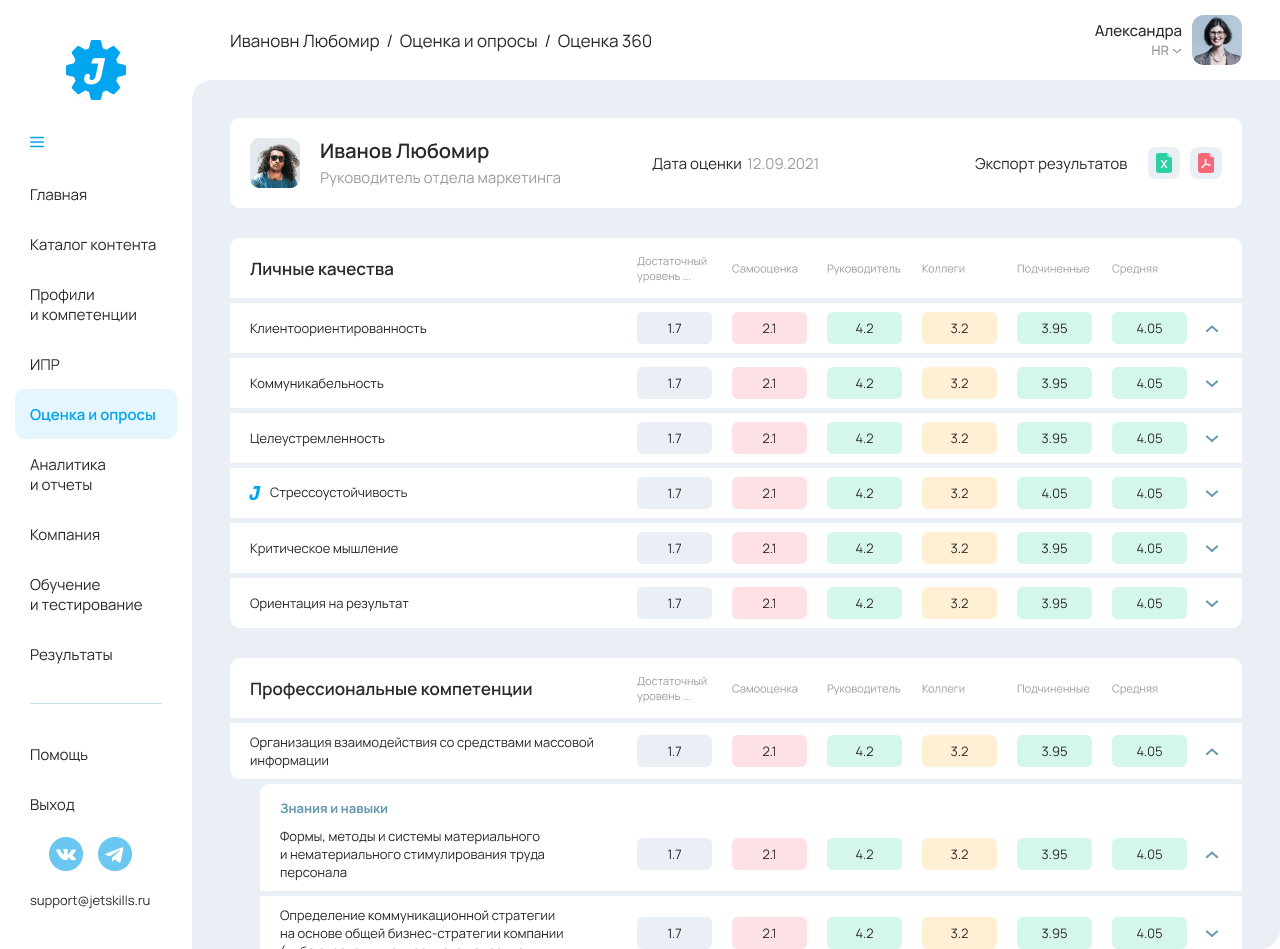
Task: Open Каталог контента menu item
Action: click(x=93, y=245)
